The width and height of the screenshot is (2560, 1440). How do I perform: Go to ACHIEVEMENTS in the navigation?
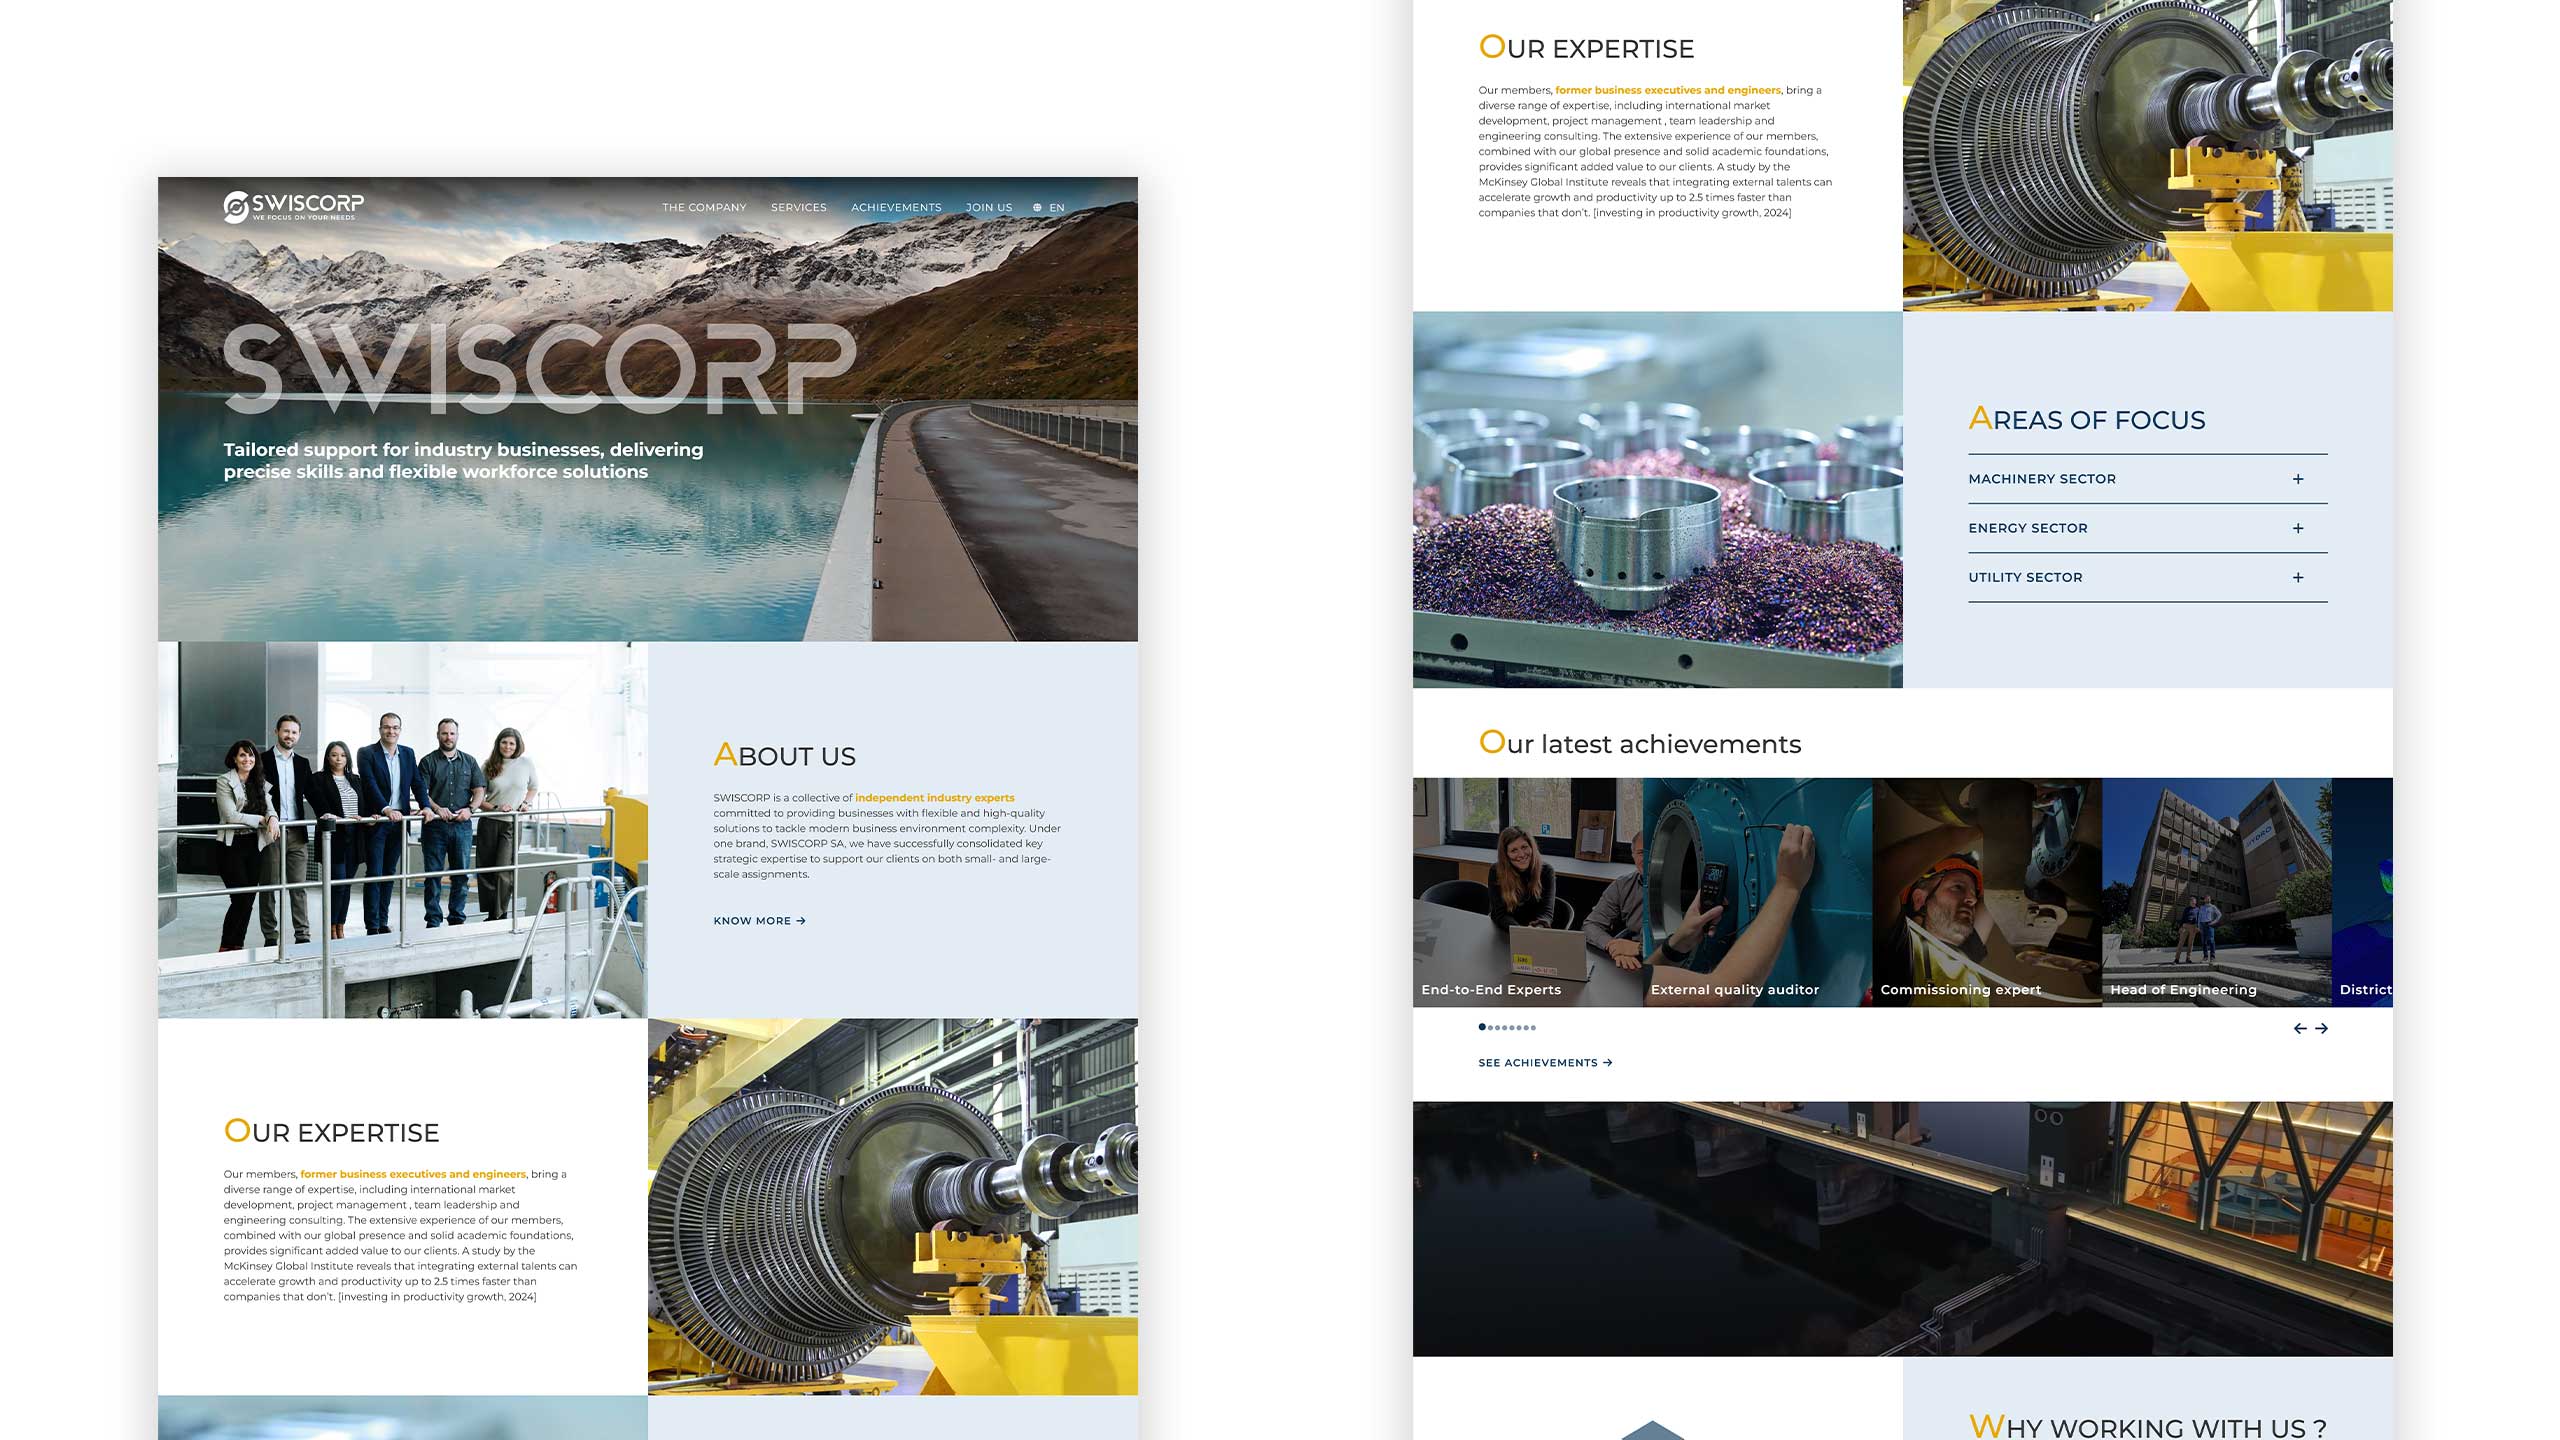point(896,208)
